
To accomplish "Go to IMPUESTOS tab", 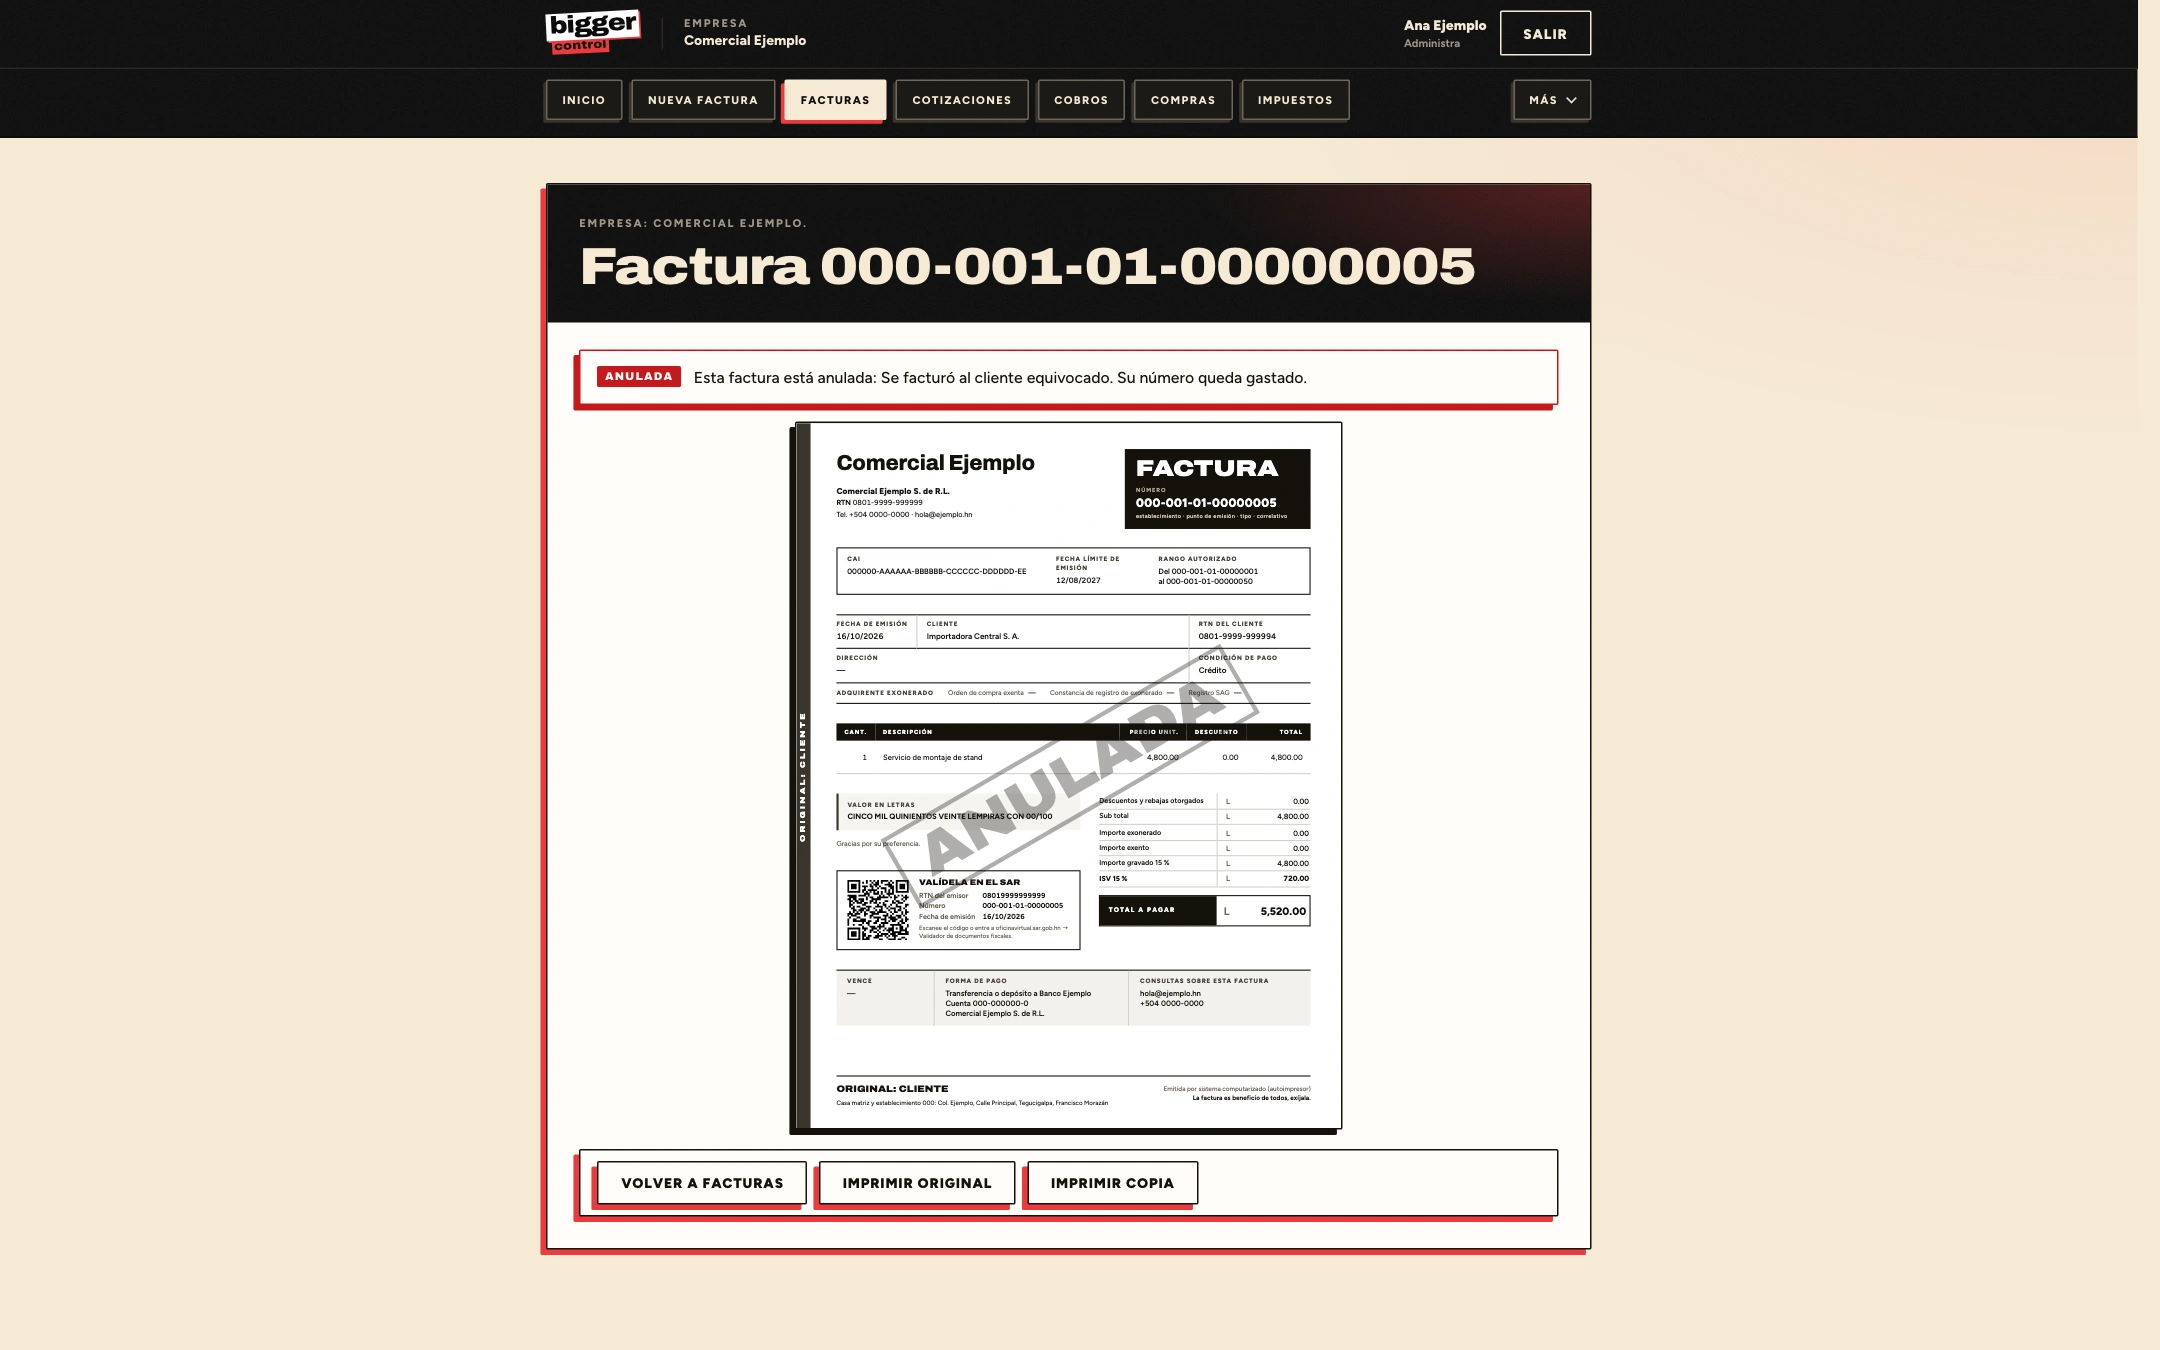I will 1295,100.
